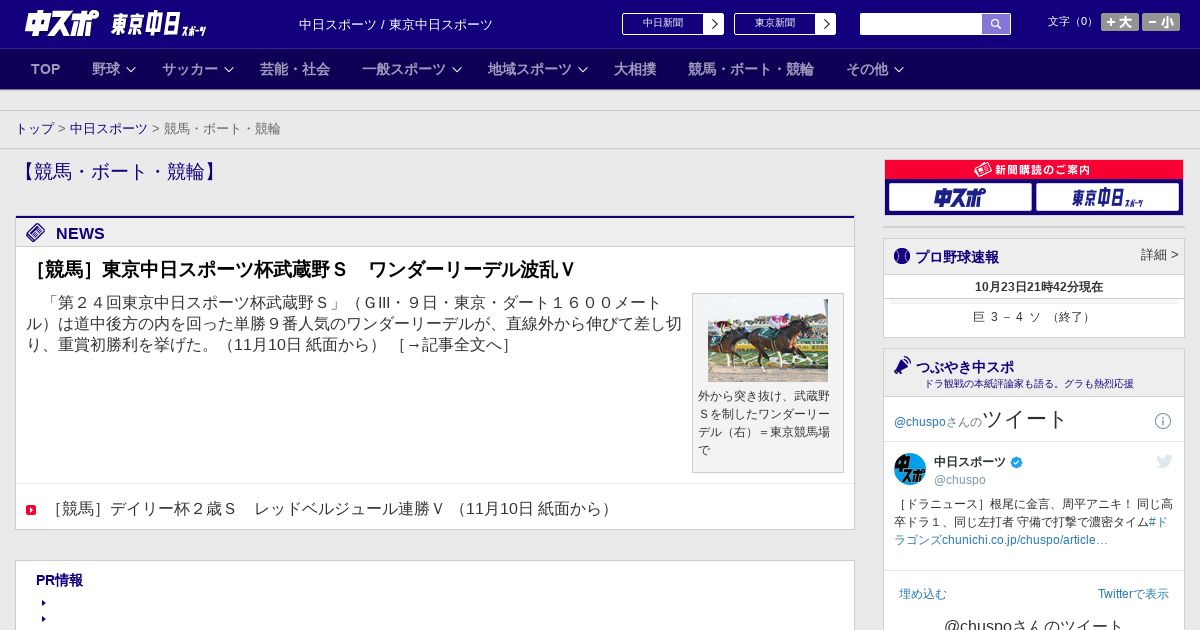Image resolution: width=1200 pixels, height=630 pixels.
Task: Click the megaphone icon by つぶやき中スポ
Action: pos(903,365)
